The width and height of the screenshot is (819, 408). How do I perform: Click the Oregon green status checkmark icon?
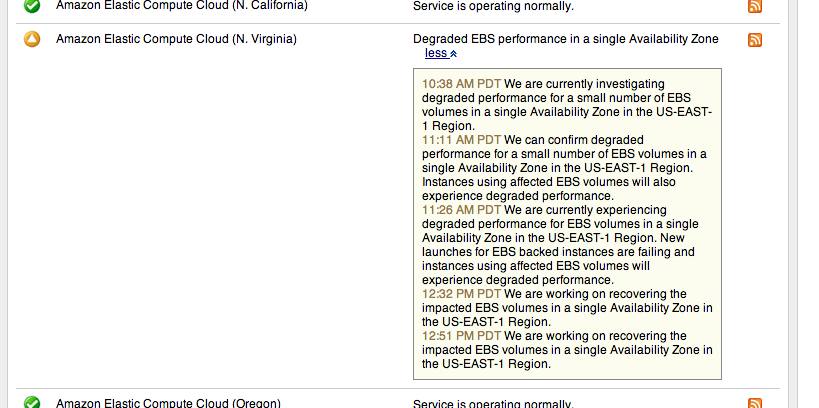click(x=32, y=402)
